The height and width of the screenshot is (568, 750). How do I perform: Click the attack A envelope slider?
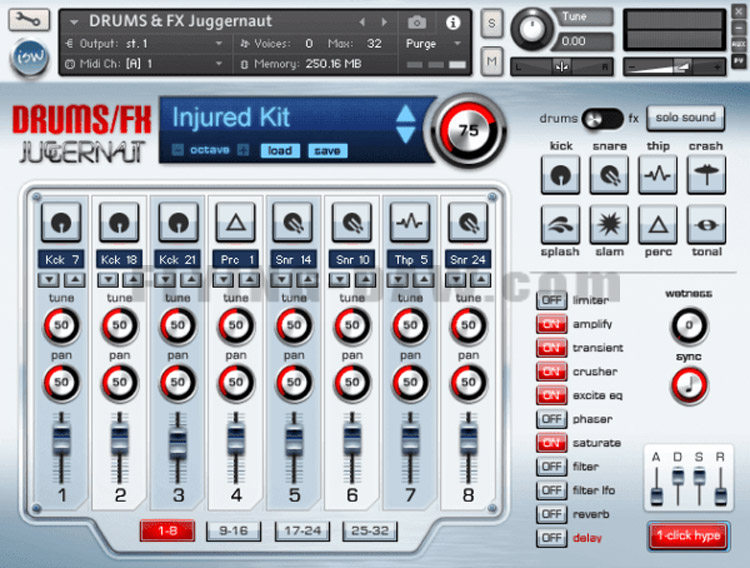(x=656, y=496)
